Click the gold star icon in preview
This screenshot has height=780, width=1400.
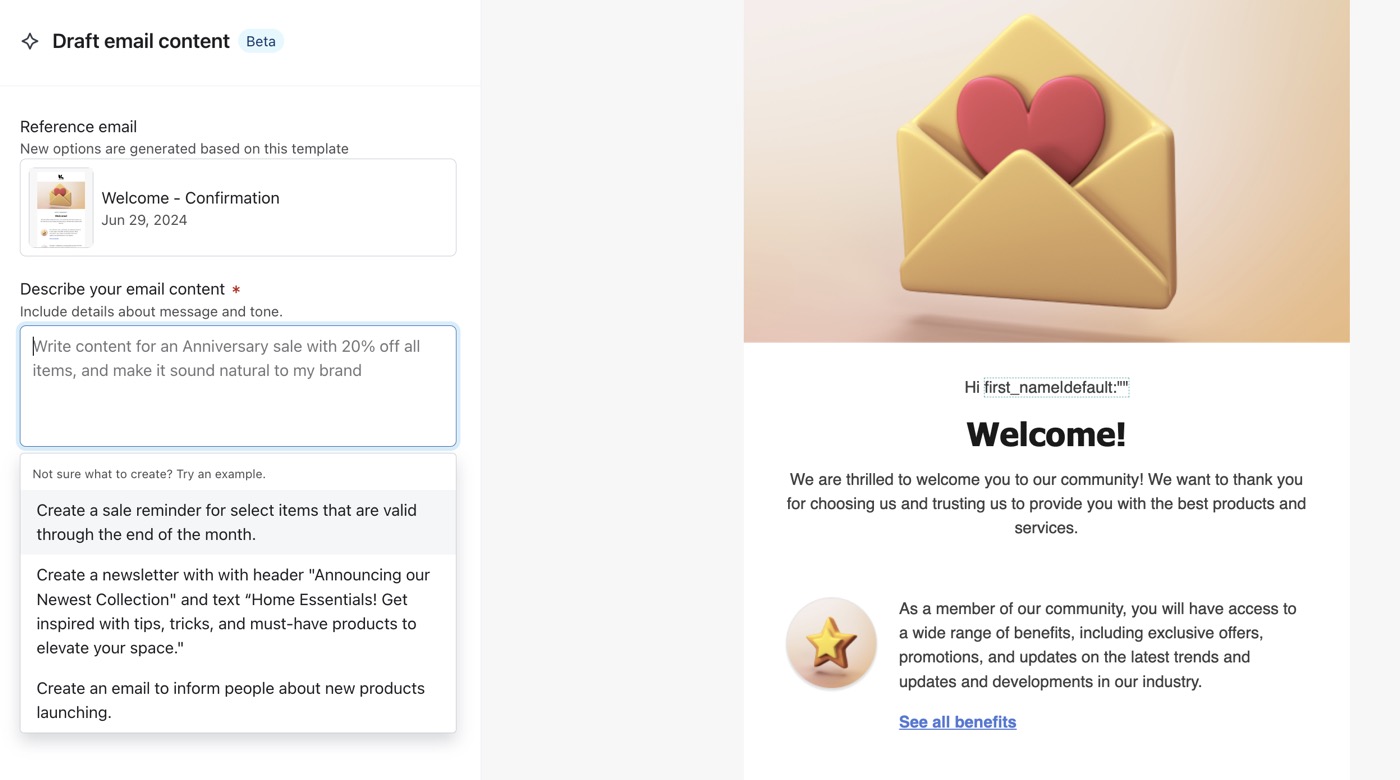click(x=831, y=643)
